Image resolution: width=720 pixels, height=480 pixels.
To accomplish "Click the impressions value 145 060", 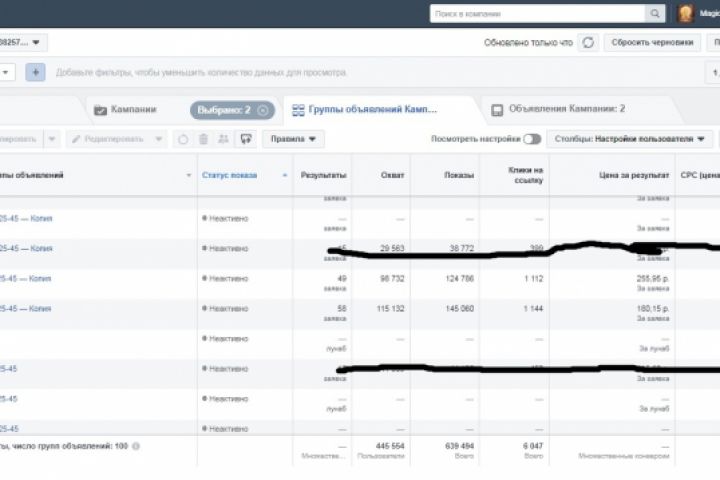I will 460,309.
